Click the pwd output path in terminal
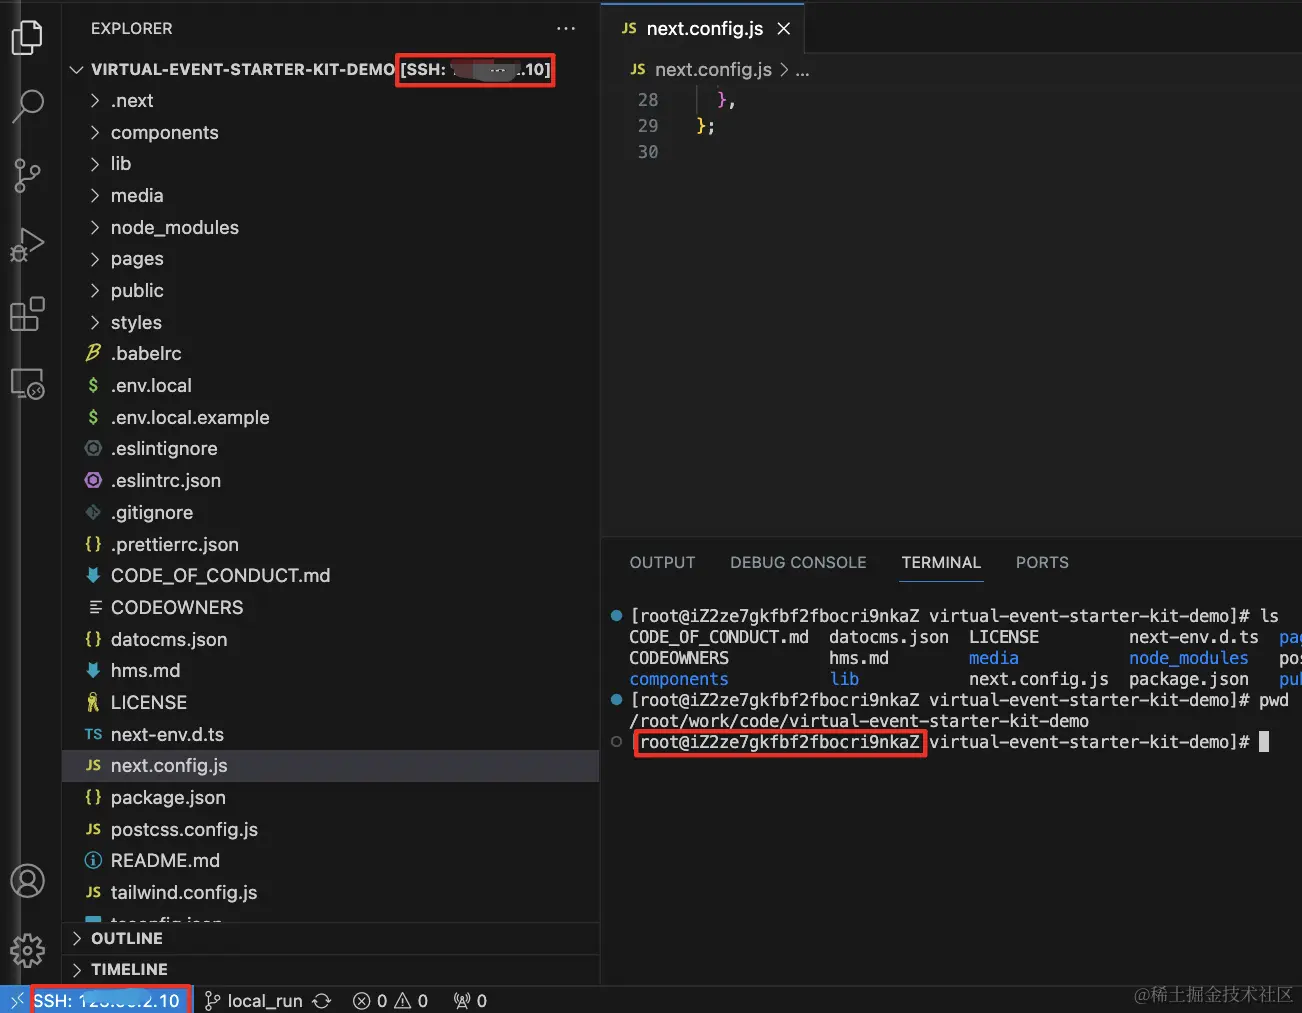The height and width of the screenshot is (1013, 1302). tap(859, 721)
